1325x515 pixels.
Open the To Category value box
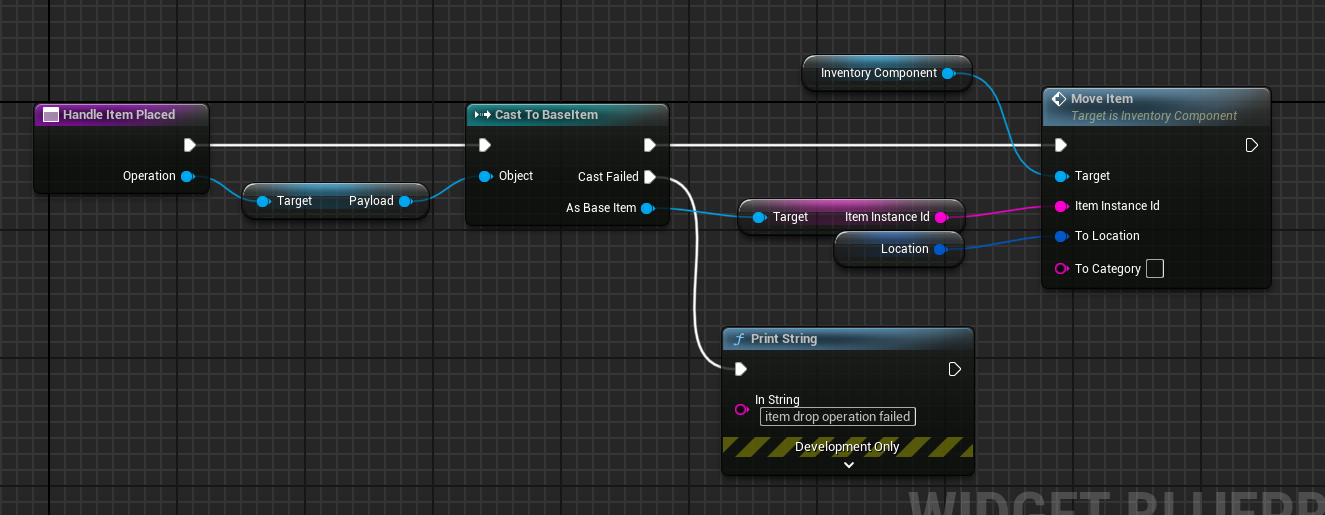pos(1155,269)
